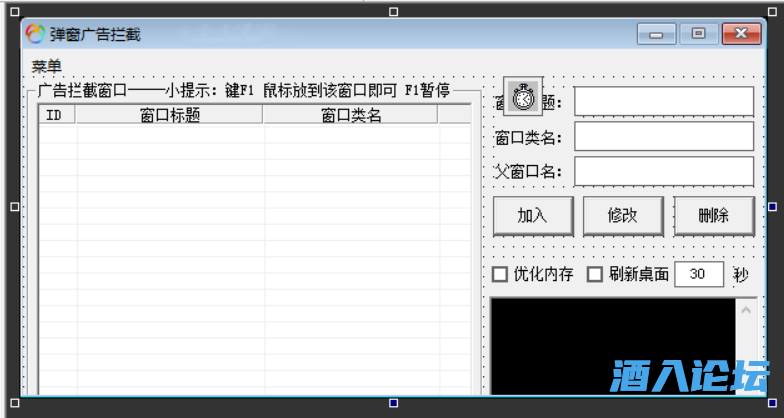Minimize the 弹窗广告拦截 window
The image size is (784, 418).
[x=656, y=34]
